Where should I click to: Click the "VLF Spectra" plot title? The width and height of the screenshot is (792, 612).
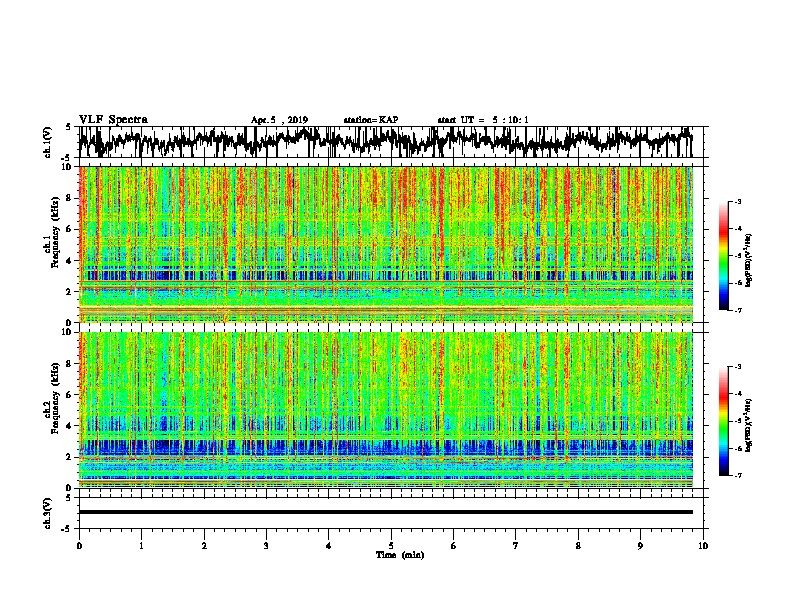coord(113,120)
